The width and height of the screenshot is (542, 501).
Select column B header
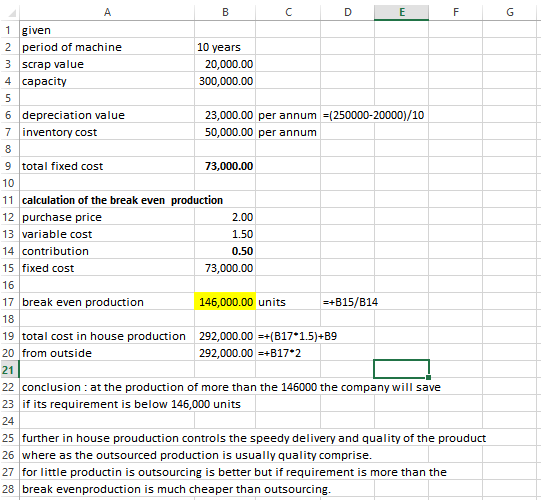click(225, 12)
